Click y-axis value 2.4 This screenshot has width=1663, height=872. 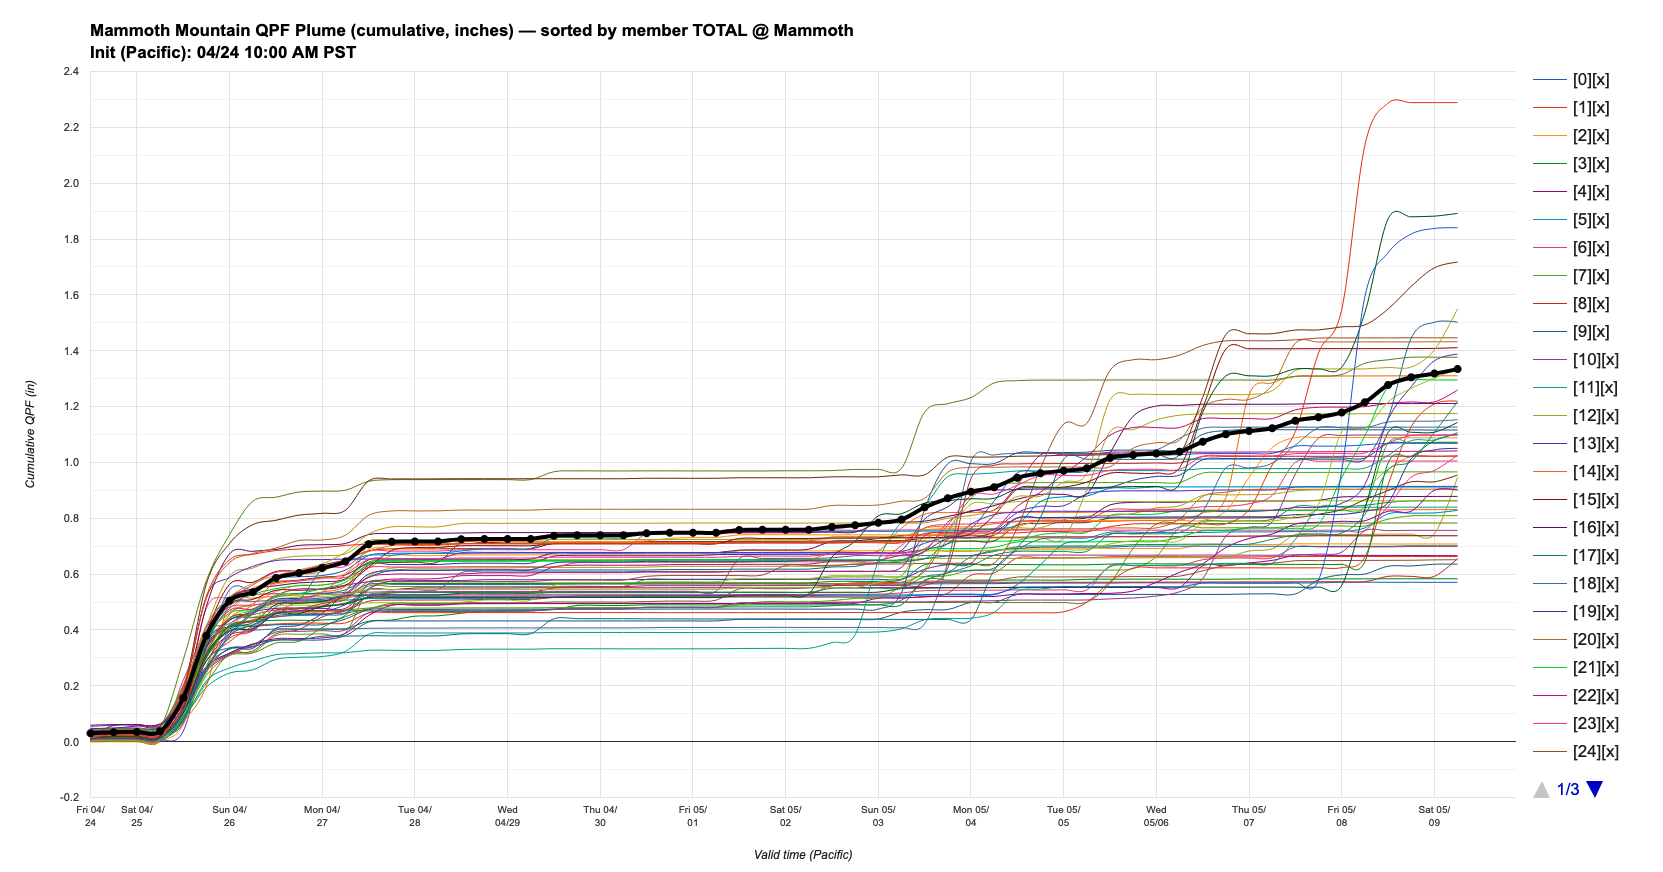tap(70, 71)
